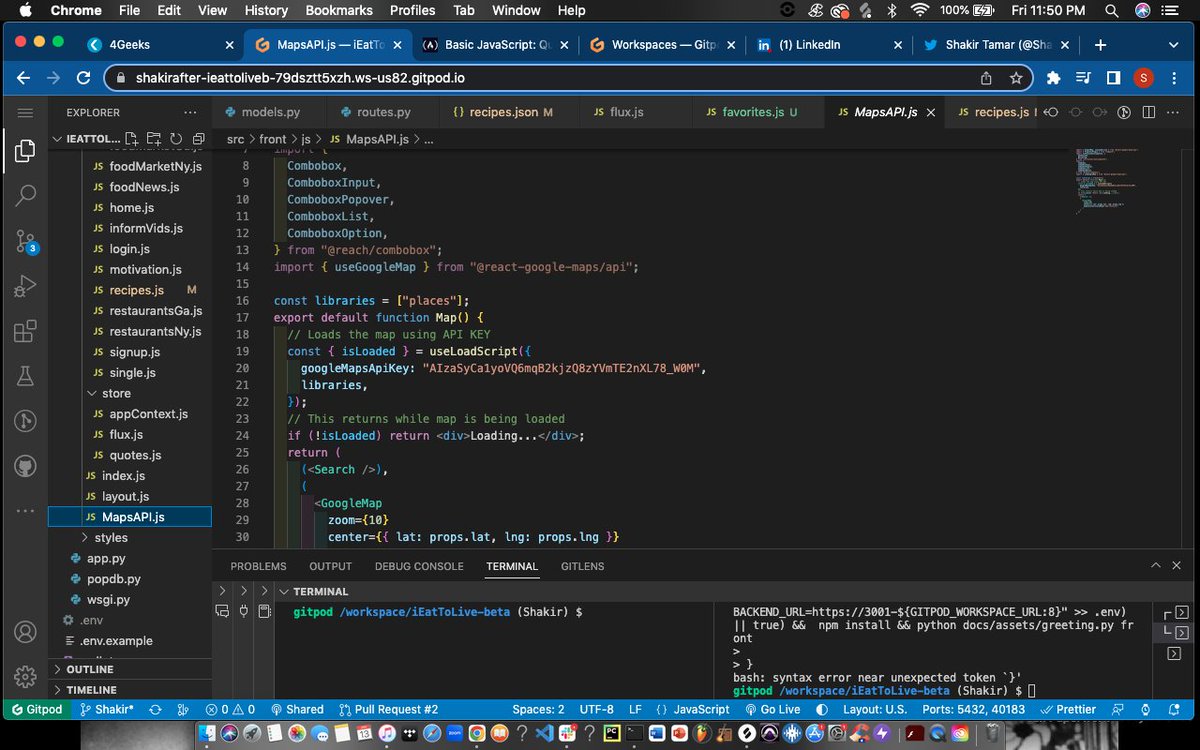Switch to the GITLENS panel tab
Image resolution: width=1200 pixels, height=750 pixels.
tap(582, 566)
